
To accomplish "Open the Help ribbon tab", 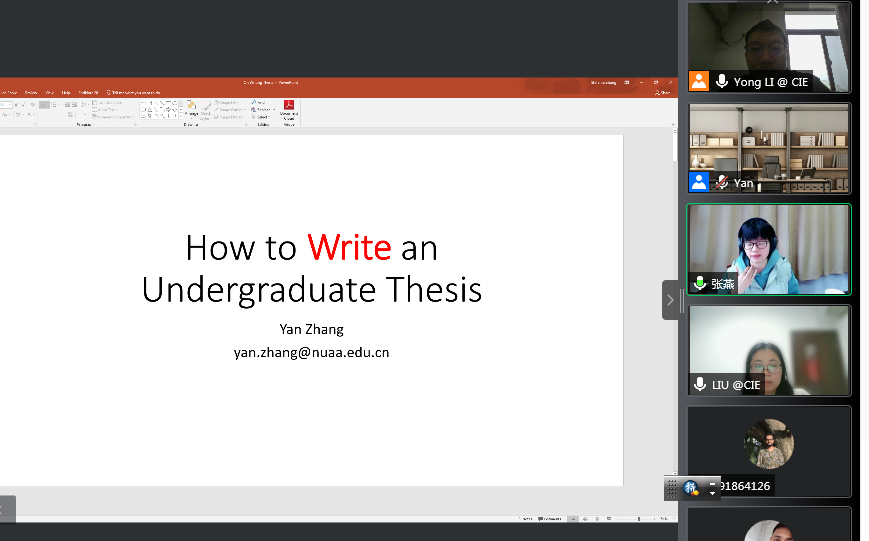I will click(x=66, y=92).
